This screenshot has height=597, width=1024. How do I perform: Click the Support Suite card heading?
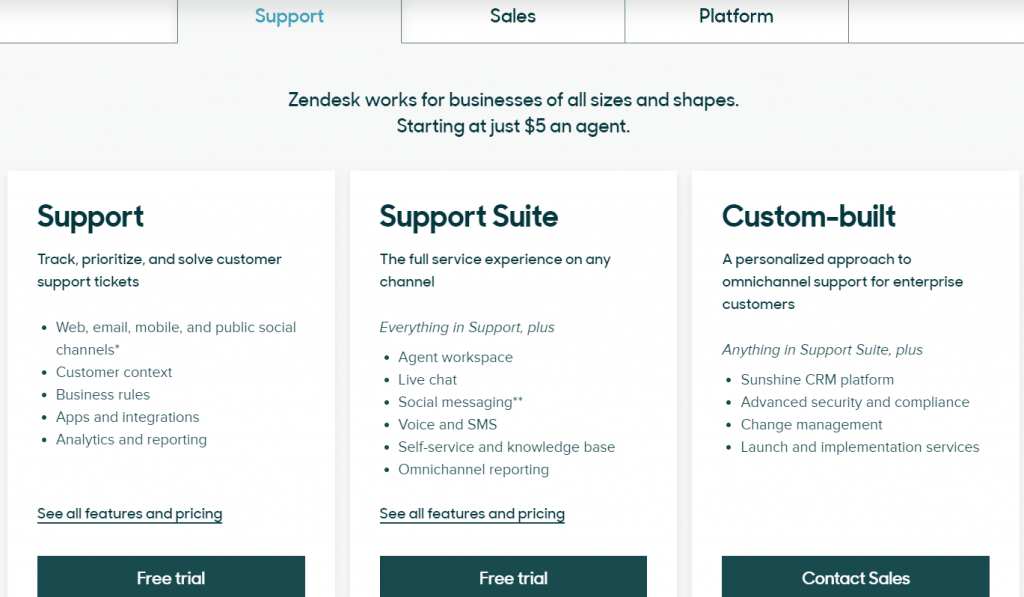pyautogui.click(x=469, y=217)
